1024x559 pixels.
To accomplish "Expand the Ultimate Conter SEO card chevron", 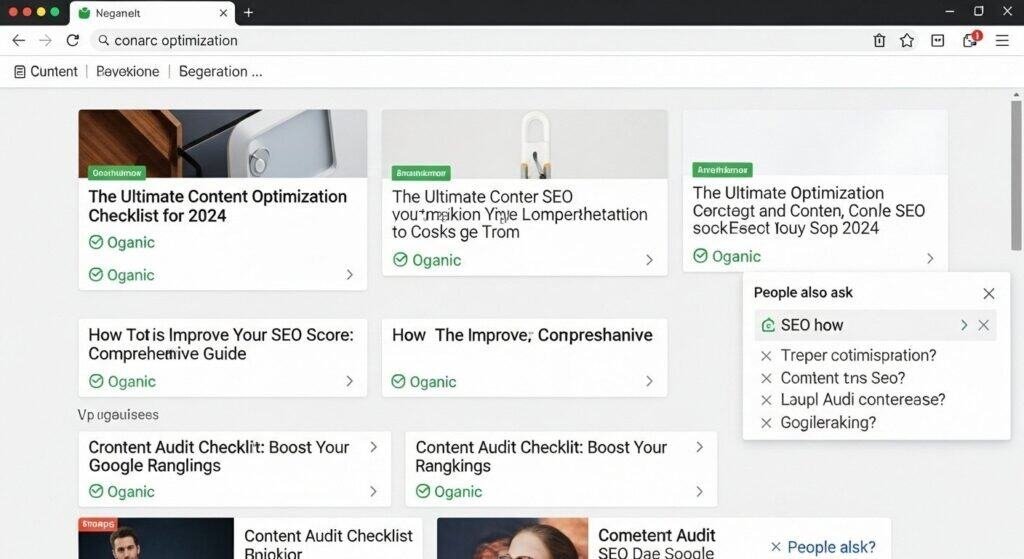I will (649, 260).
